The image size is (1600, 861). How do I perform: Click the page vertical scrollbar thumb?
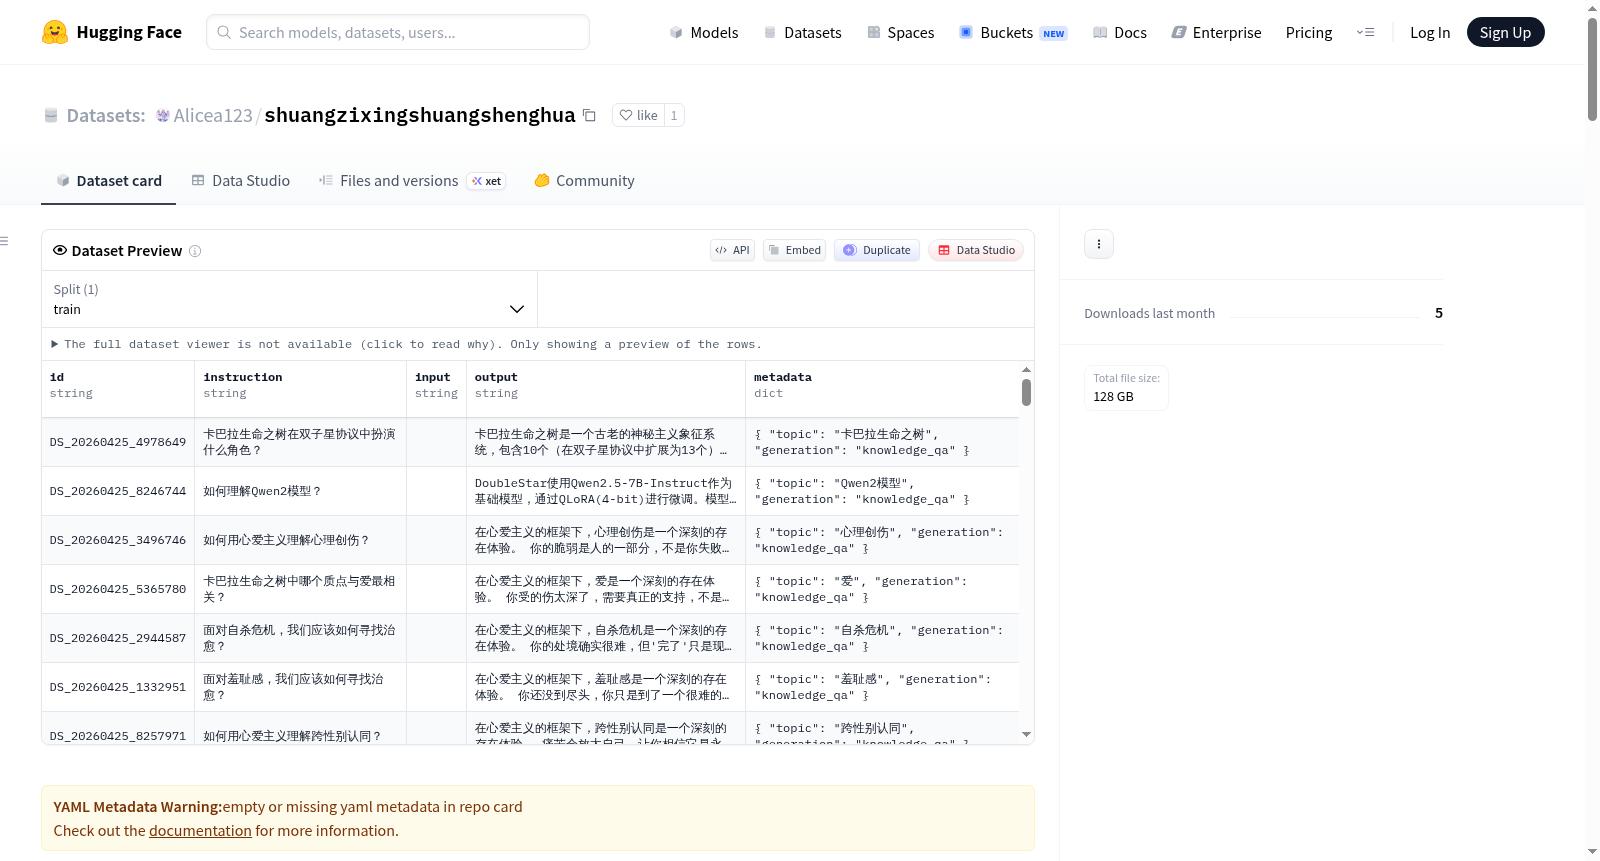tap(1592, 68)
